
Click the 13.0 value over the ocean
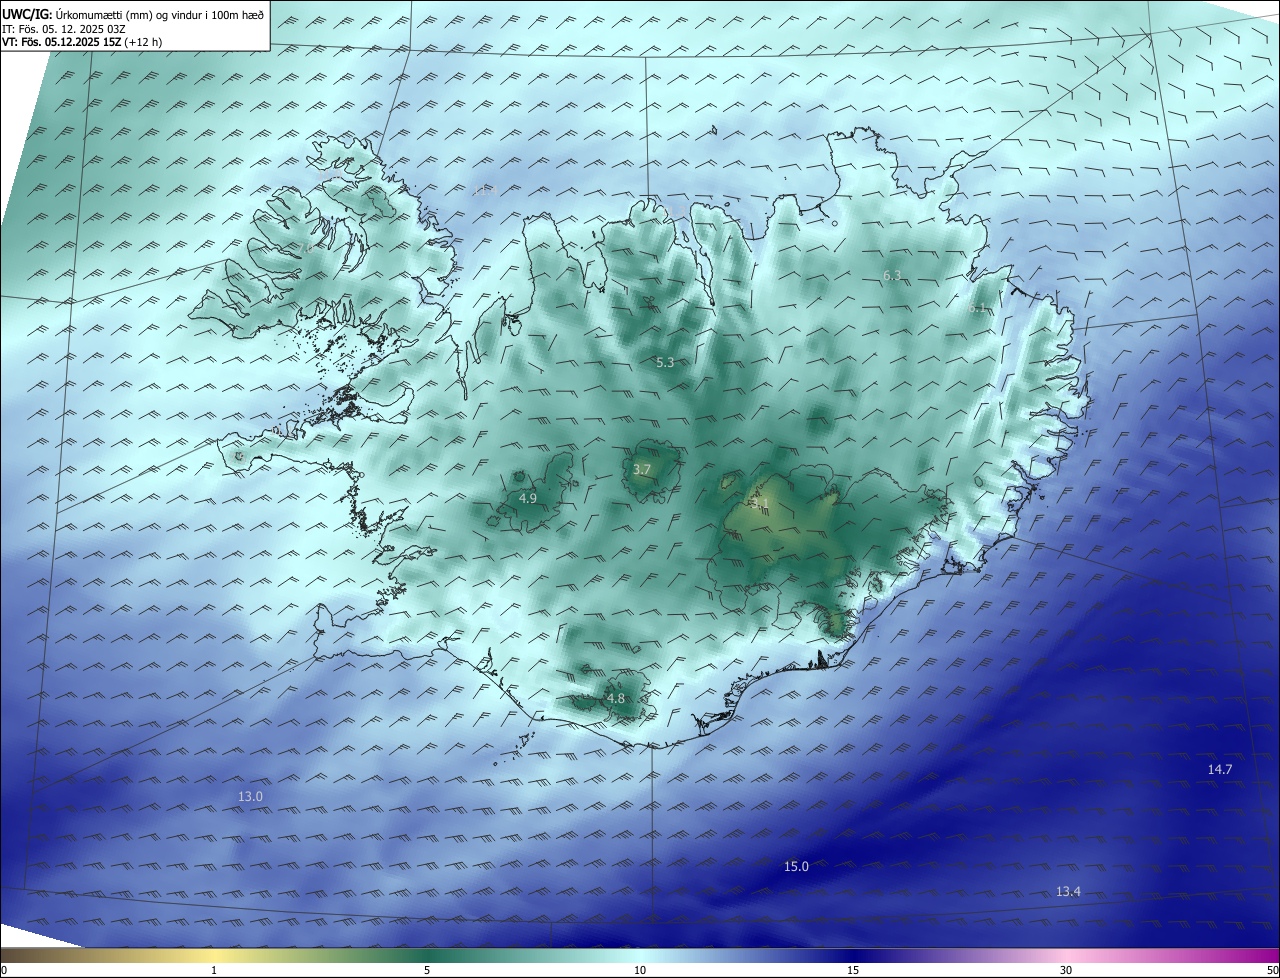(250, 796)
